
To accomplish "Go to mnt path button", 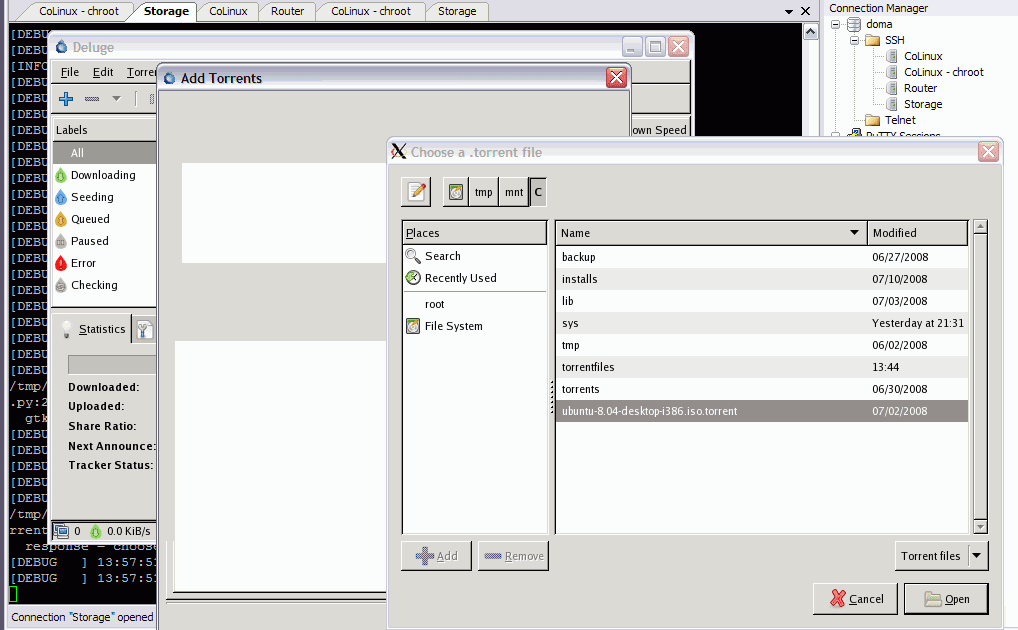I will coord(514,192).
